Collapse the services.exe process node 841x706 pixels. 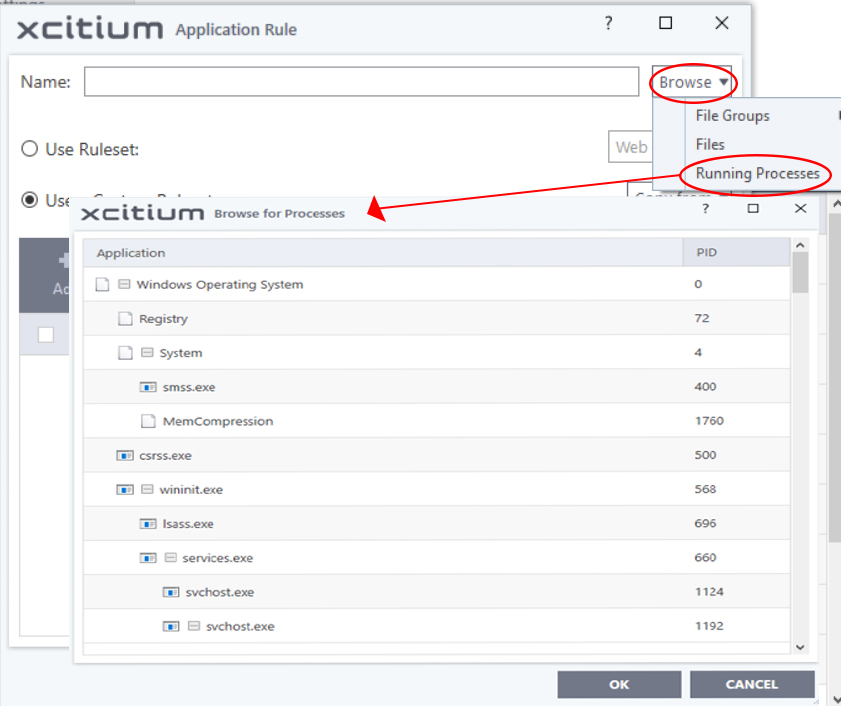(171, 558)
